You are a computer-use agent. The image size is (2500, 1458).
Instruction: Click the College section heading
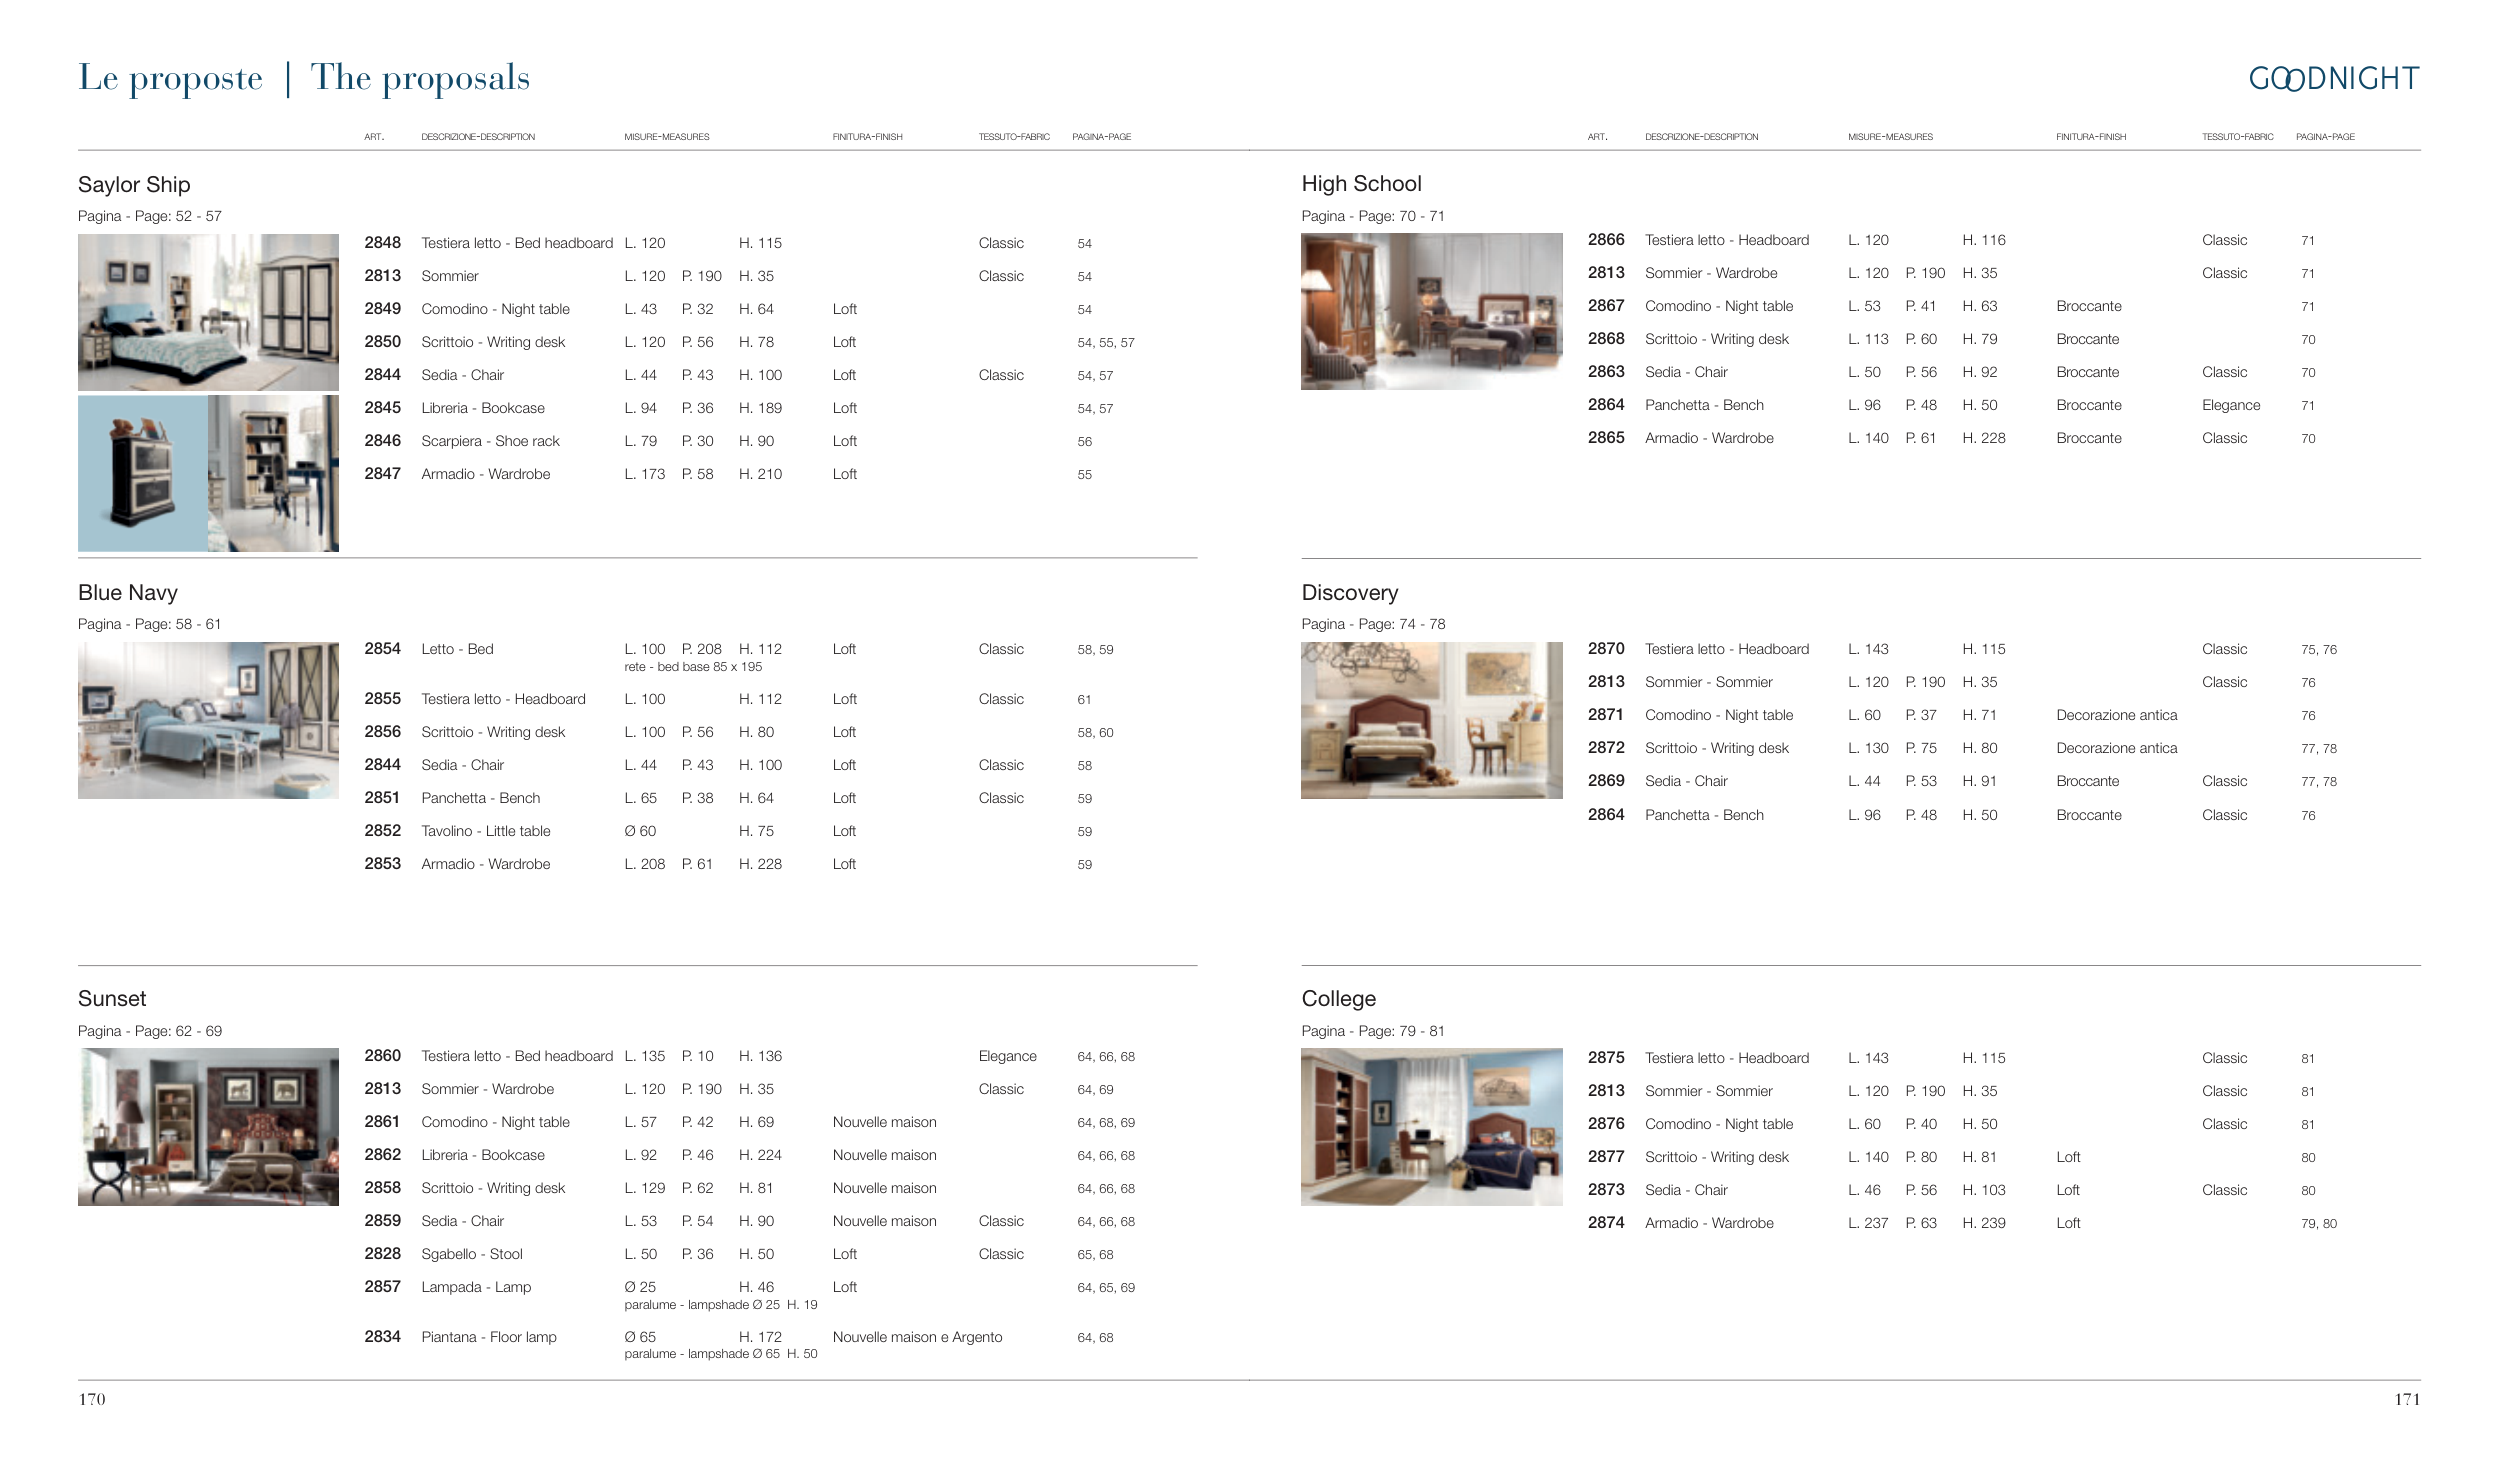[x=1338, y=999]
